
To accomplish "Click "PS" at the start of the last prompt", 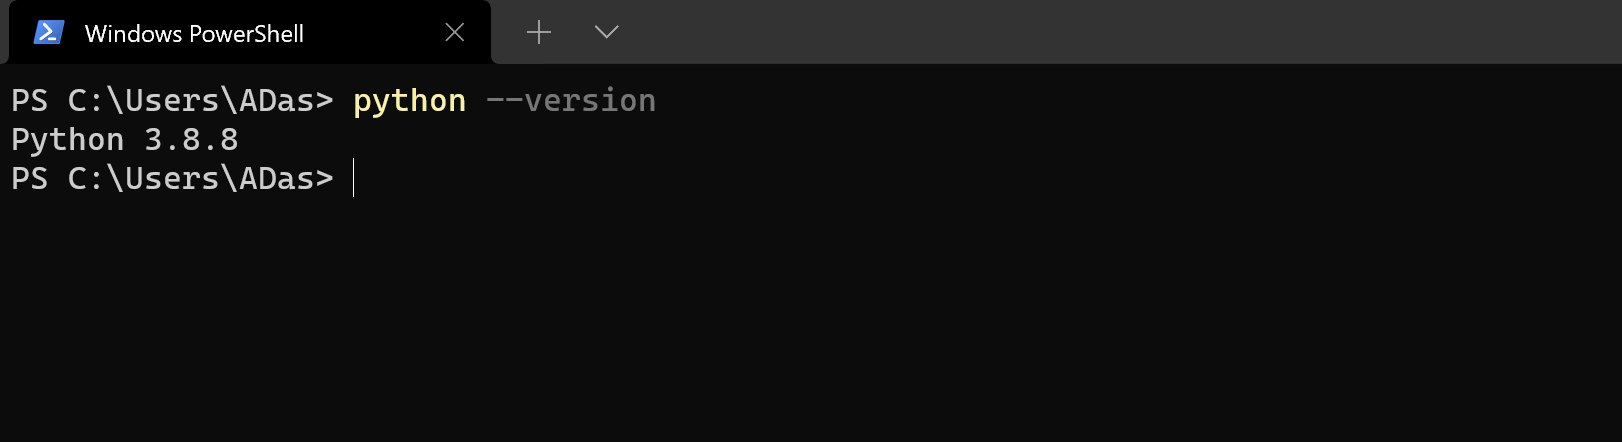I will tap(29, 179).
